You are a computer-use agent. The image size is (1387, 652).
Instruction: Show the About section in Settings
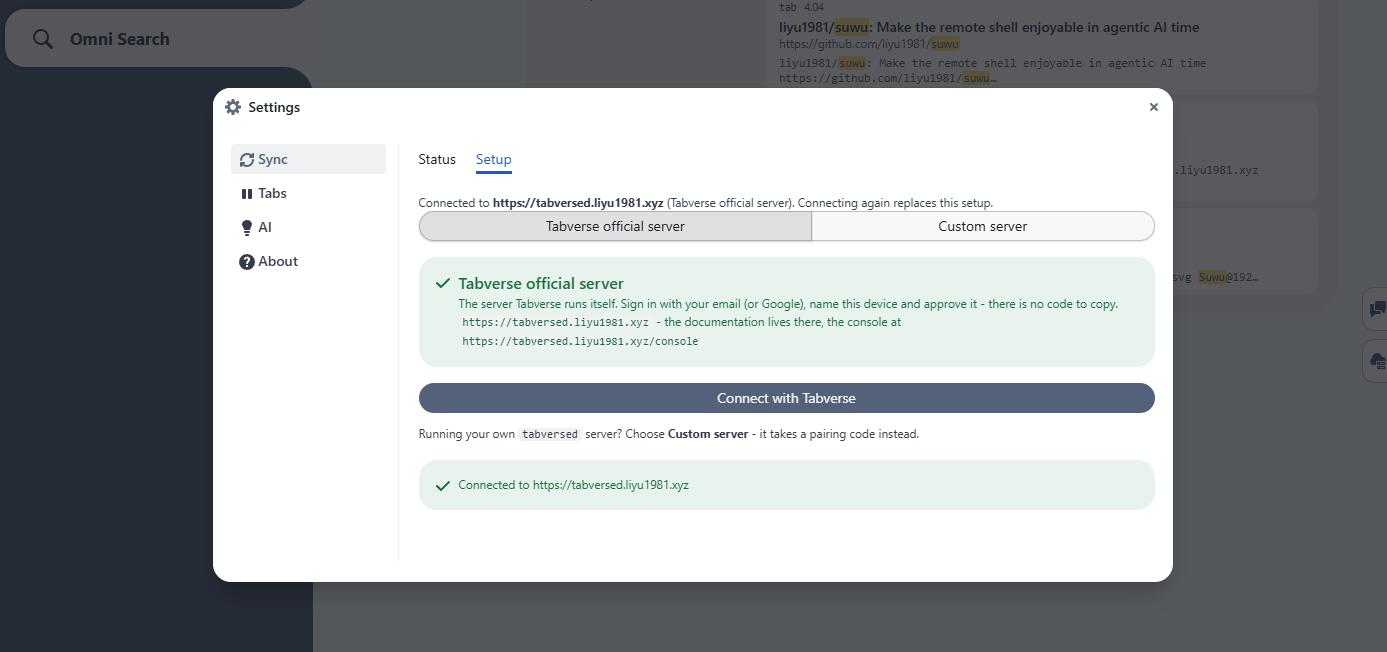tap(308, 261)
